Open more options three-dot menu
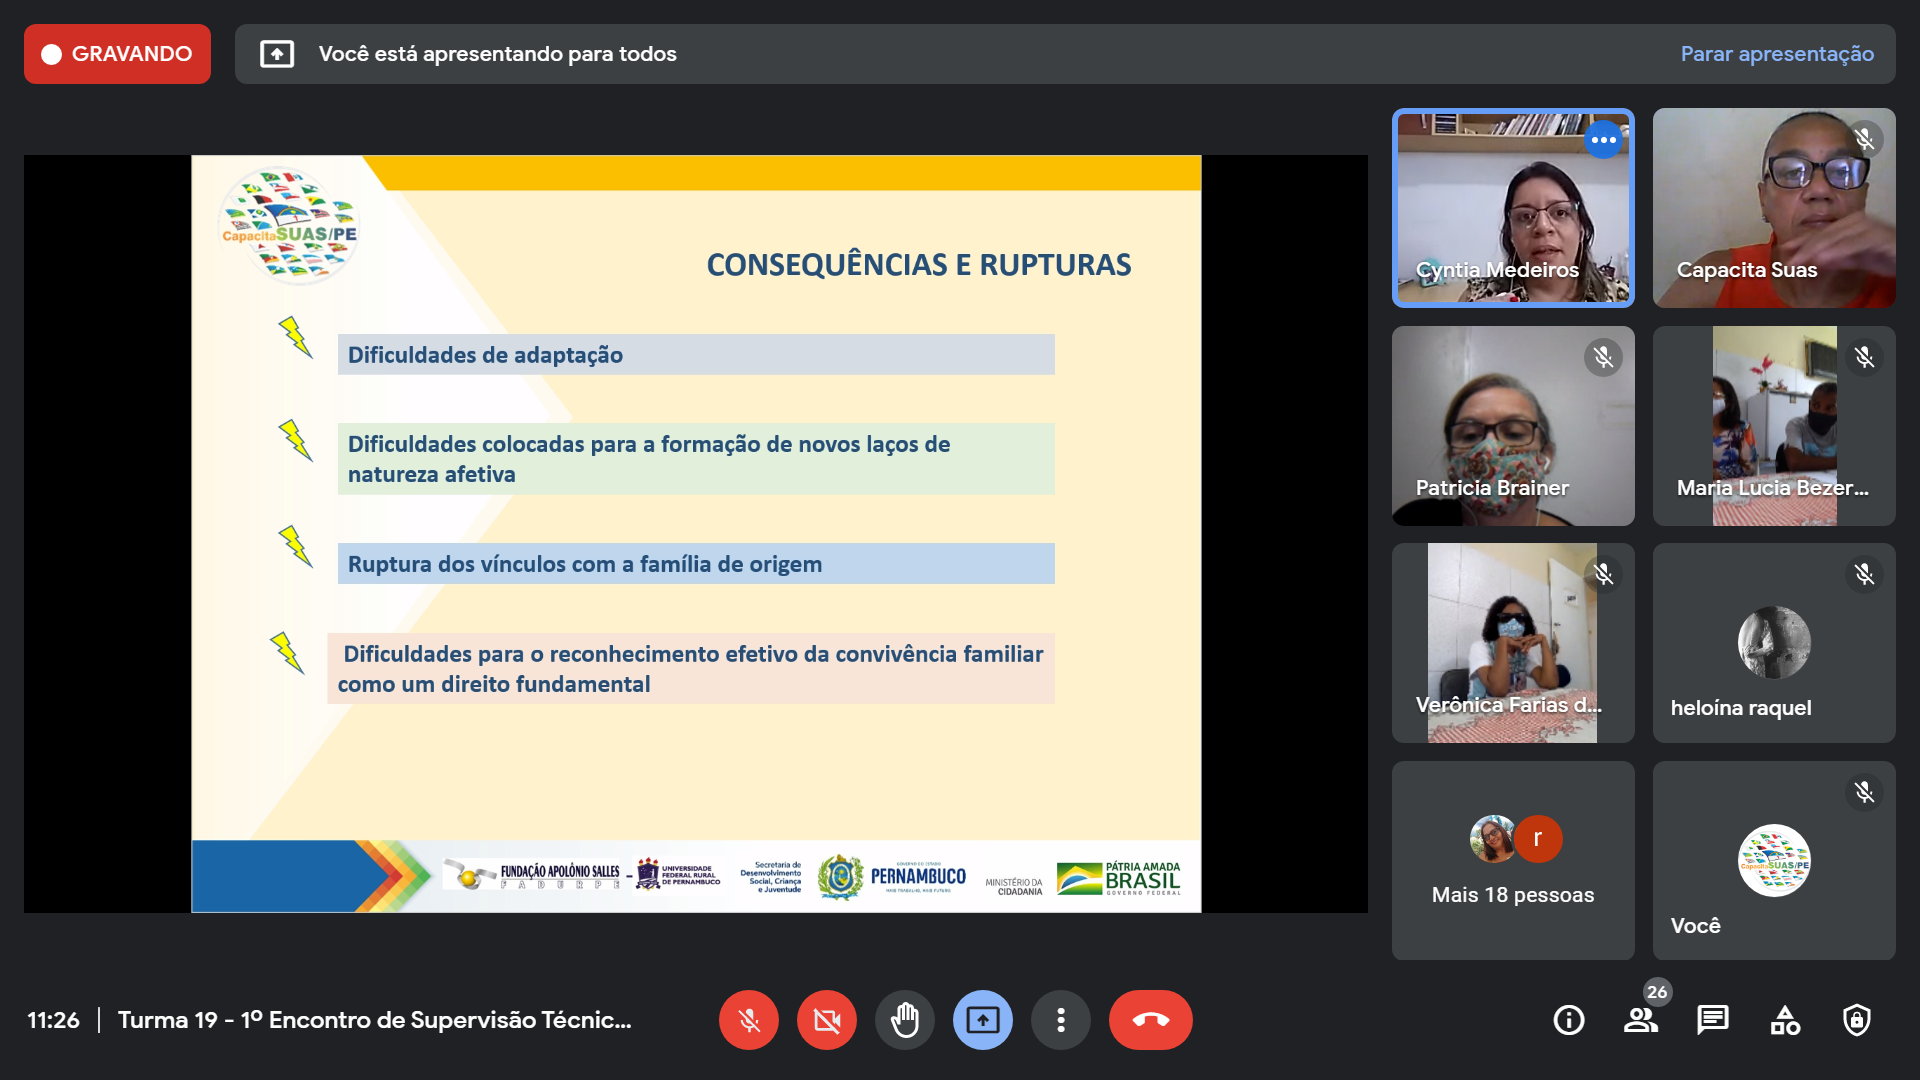Screen dimensions: 1920x1080 pyautogui.click(x=1060, y=1020)
